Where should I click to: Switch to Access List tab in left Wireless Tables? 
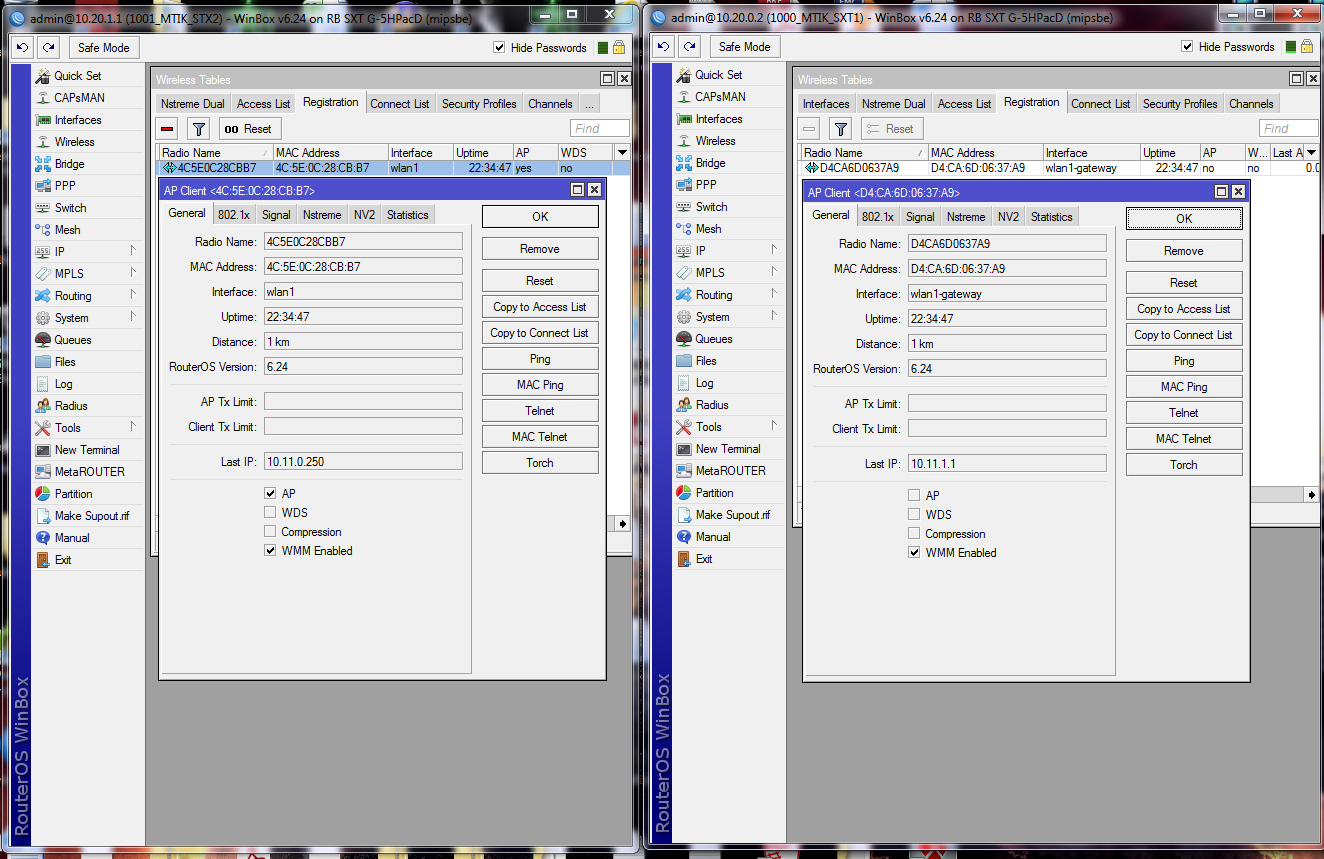[x=263, y=104]
